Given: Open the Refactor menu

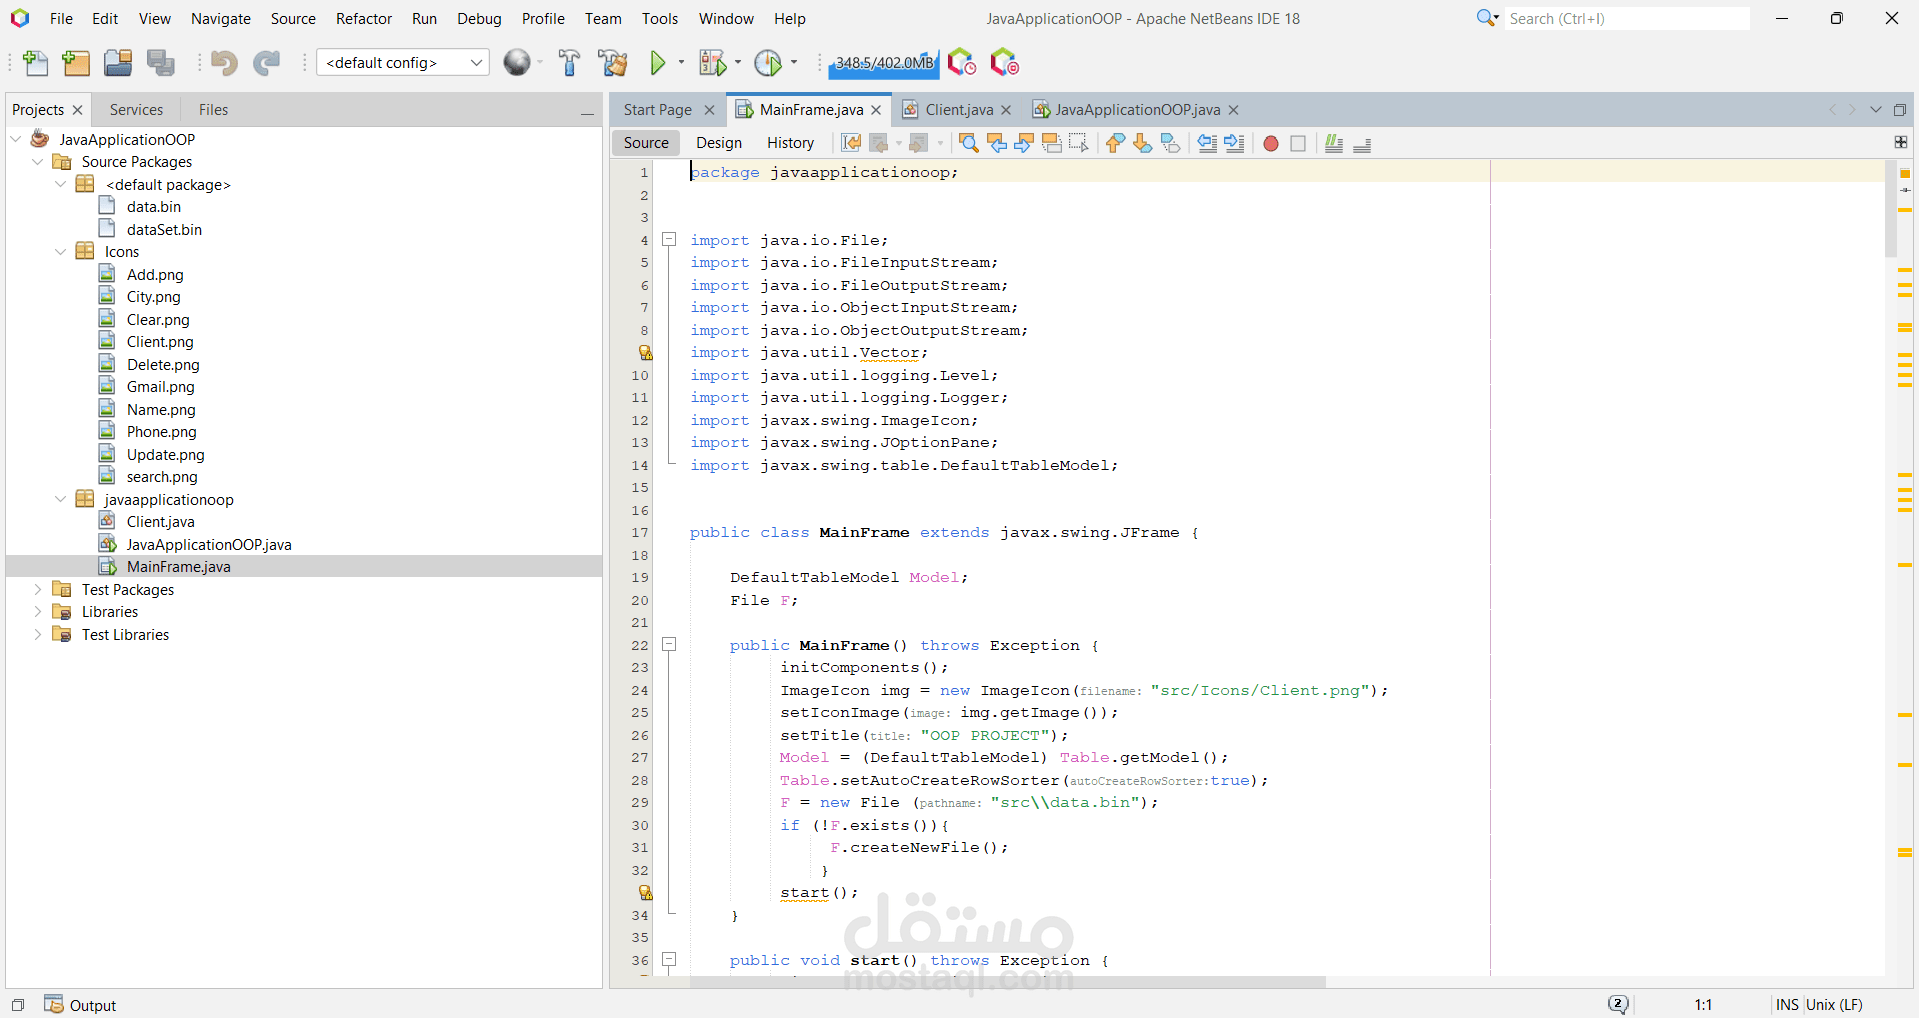Looking at the screenshot, I should tap(364, 18).
